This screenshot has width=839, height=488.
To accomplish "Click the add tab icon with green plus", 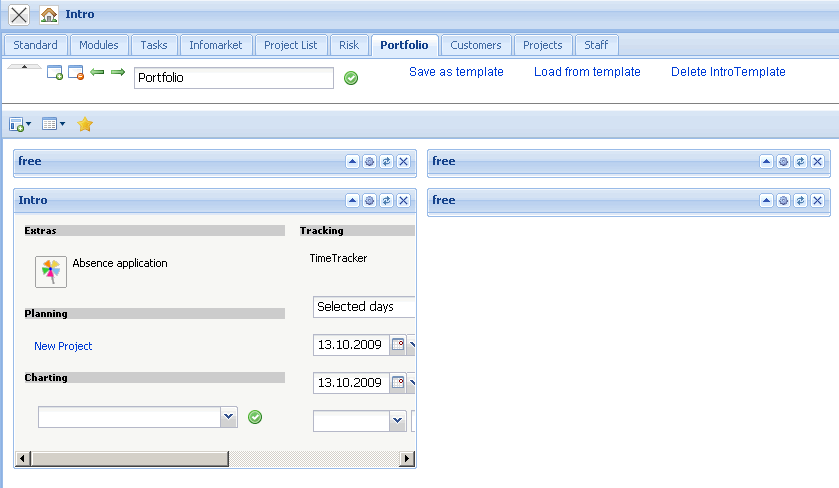I will click(x=55, y=73).
